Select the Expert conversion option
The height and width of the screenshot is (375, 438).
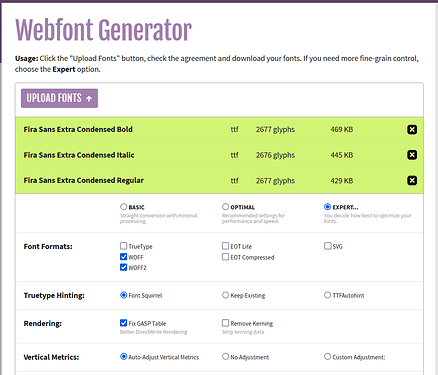327,207
